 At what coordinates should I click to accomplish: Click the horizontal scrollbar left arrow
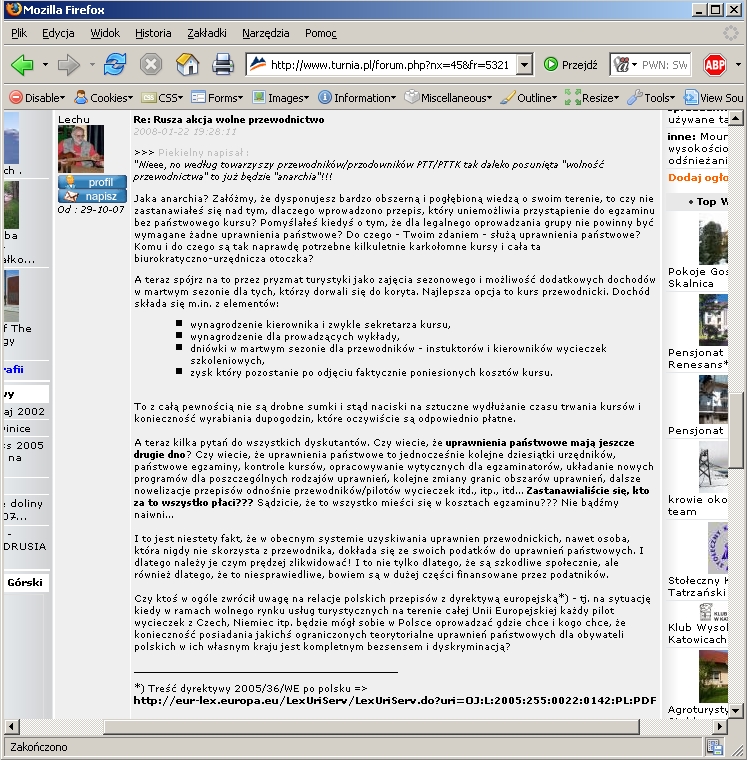(12, 727)
